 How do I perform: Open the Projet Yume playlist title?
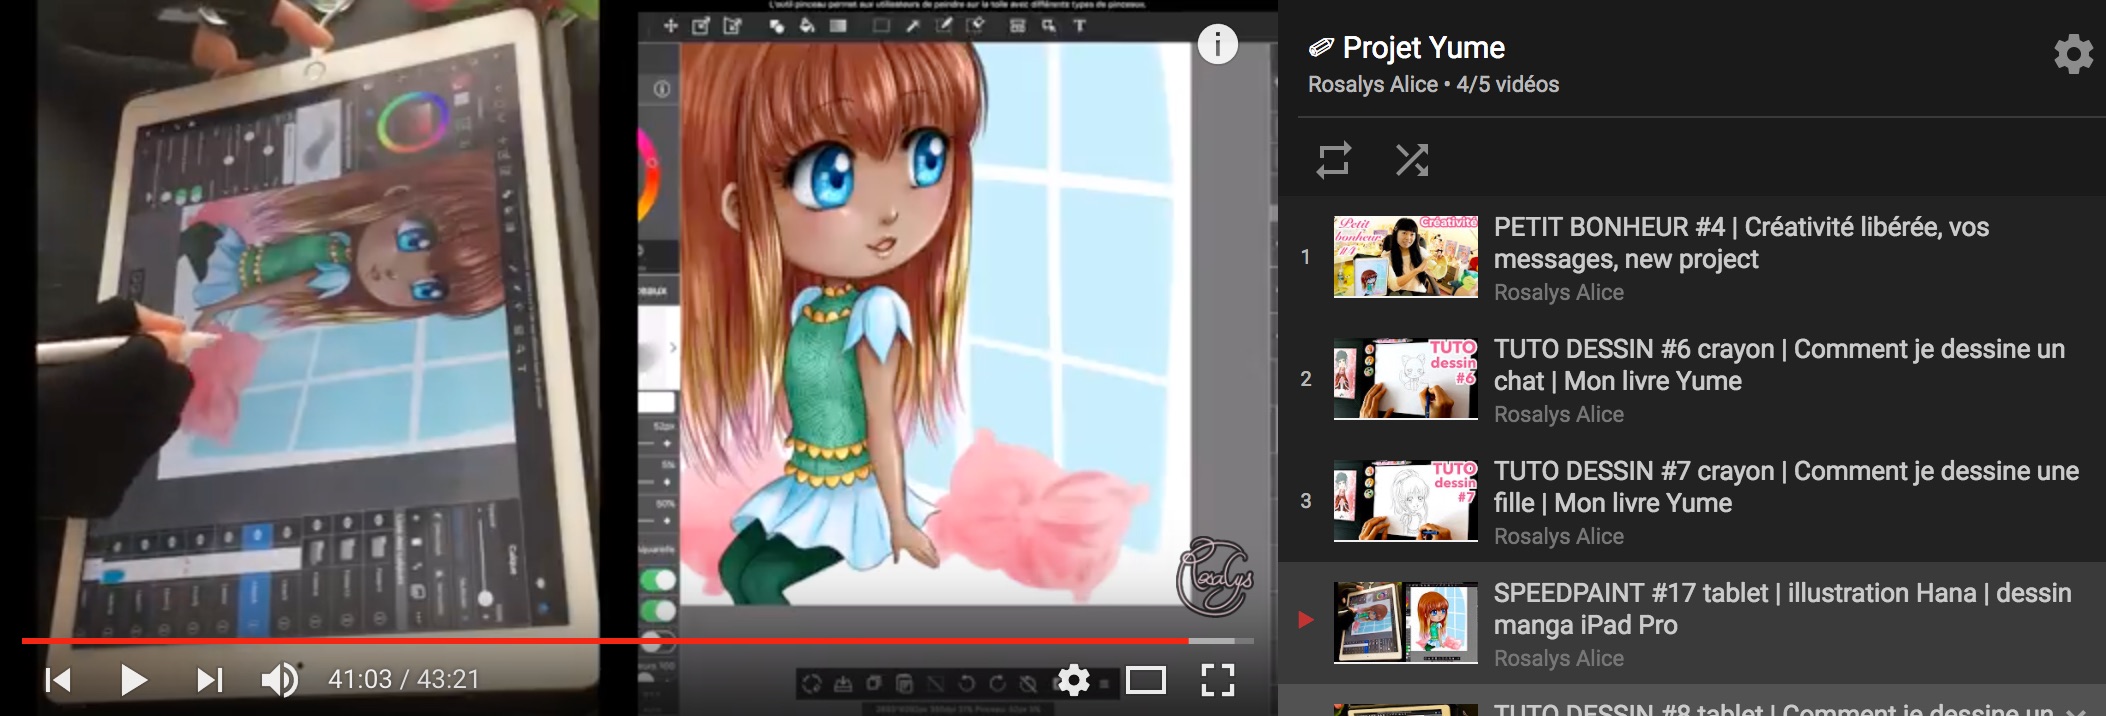[x=1423, y=48]
